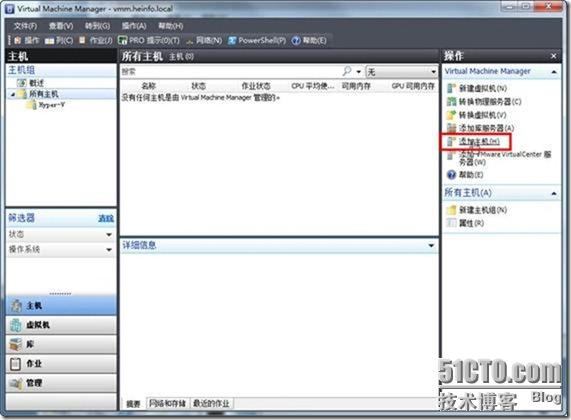Click 新建主机组(N) action
Screen dimensions: 571x420
477,210
